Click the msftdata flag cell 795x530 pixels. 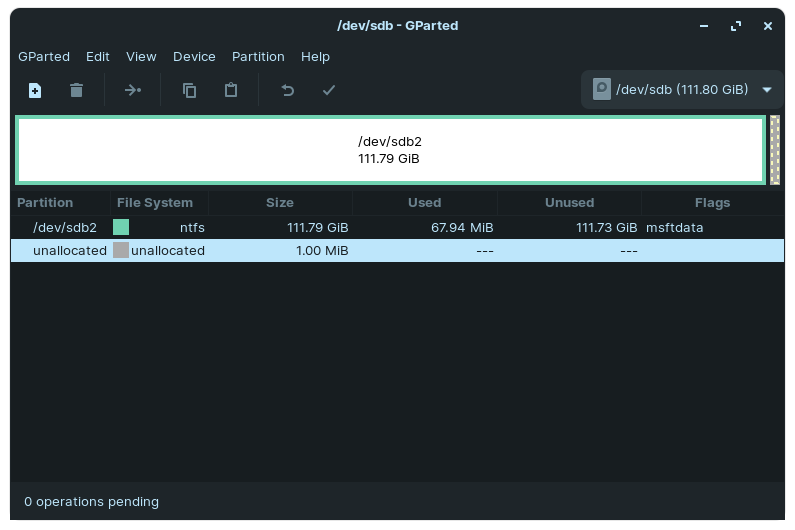tap(674, 228)
